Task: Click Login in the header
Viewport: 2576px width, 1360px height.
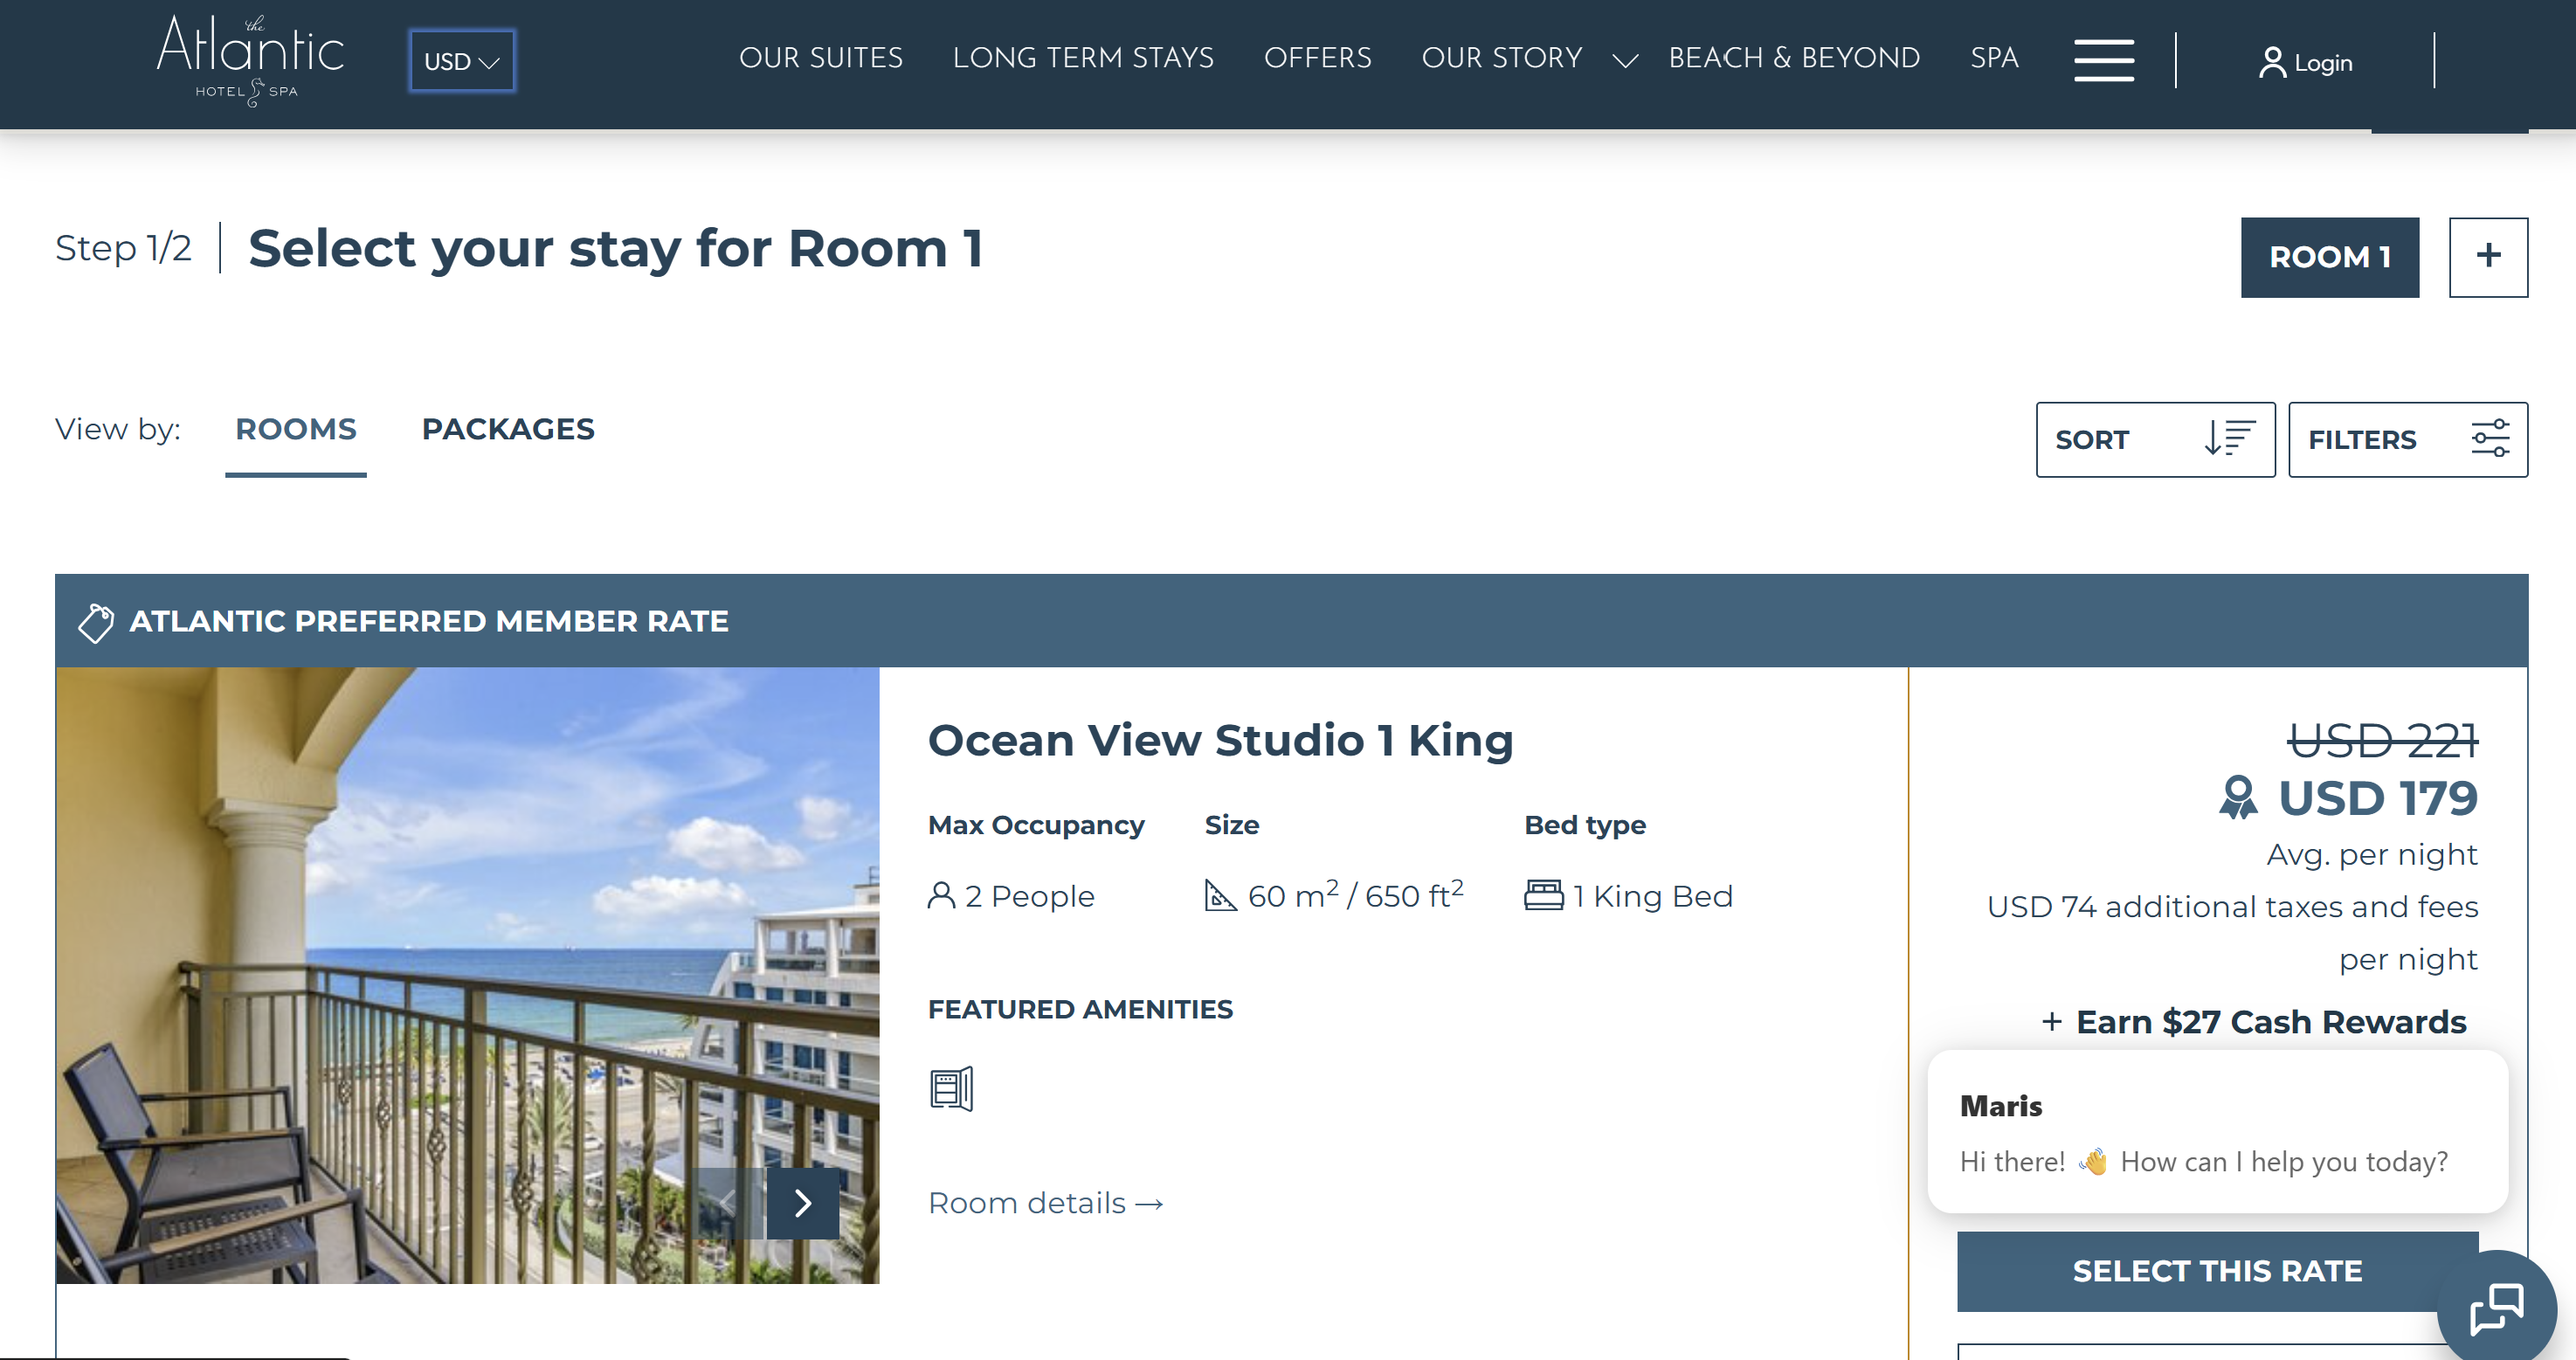Action: coord(2305,62)
